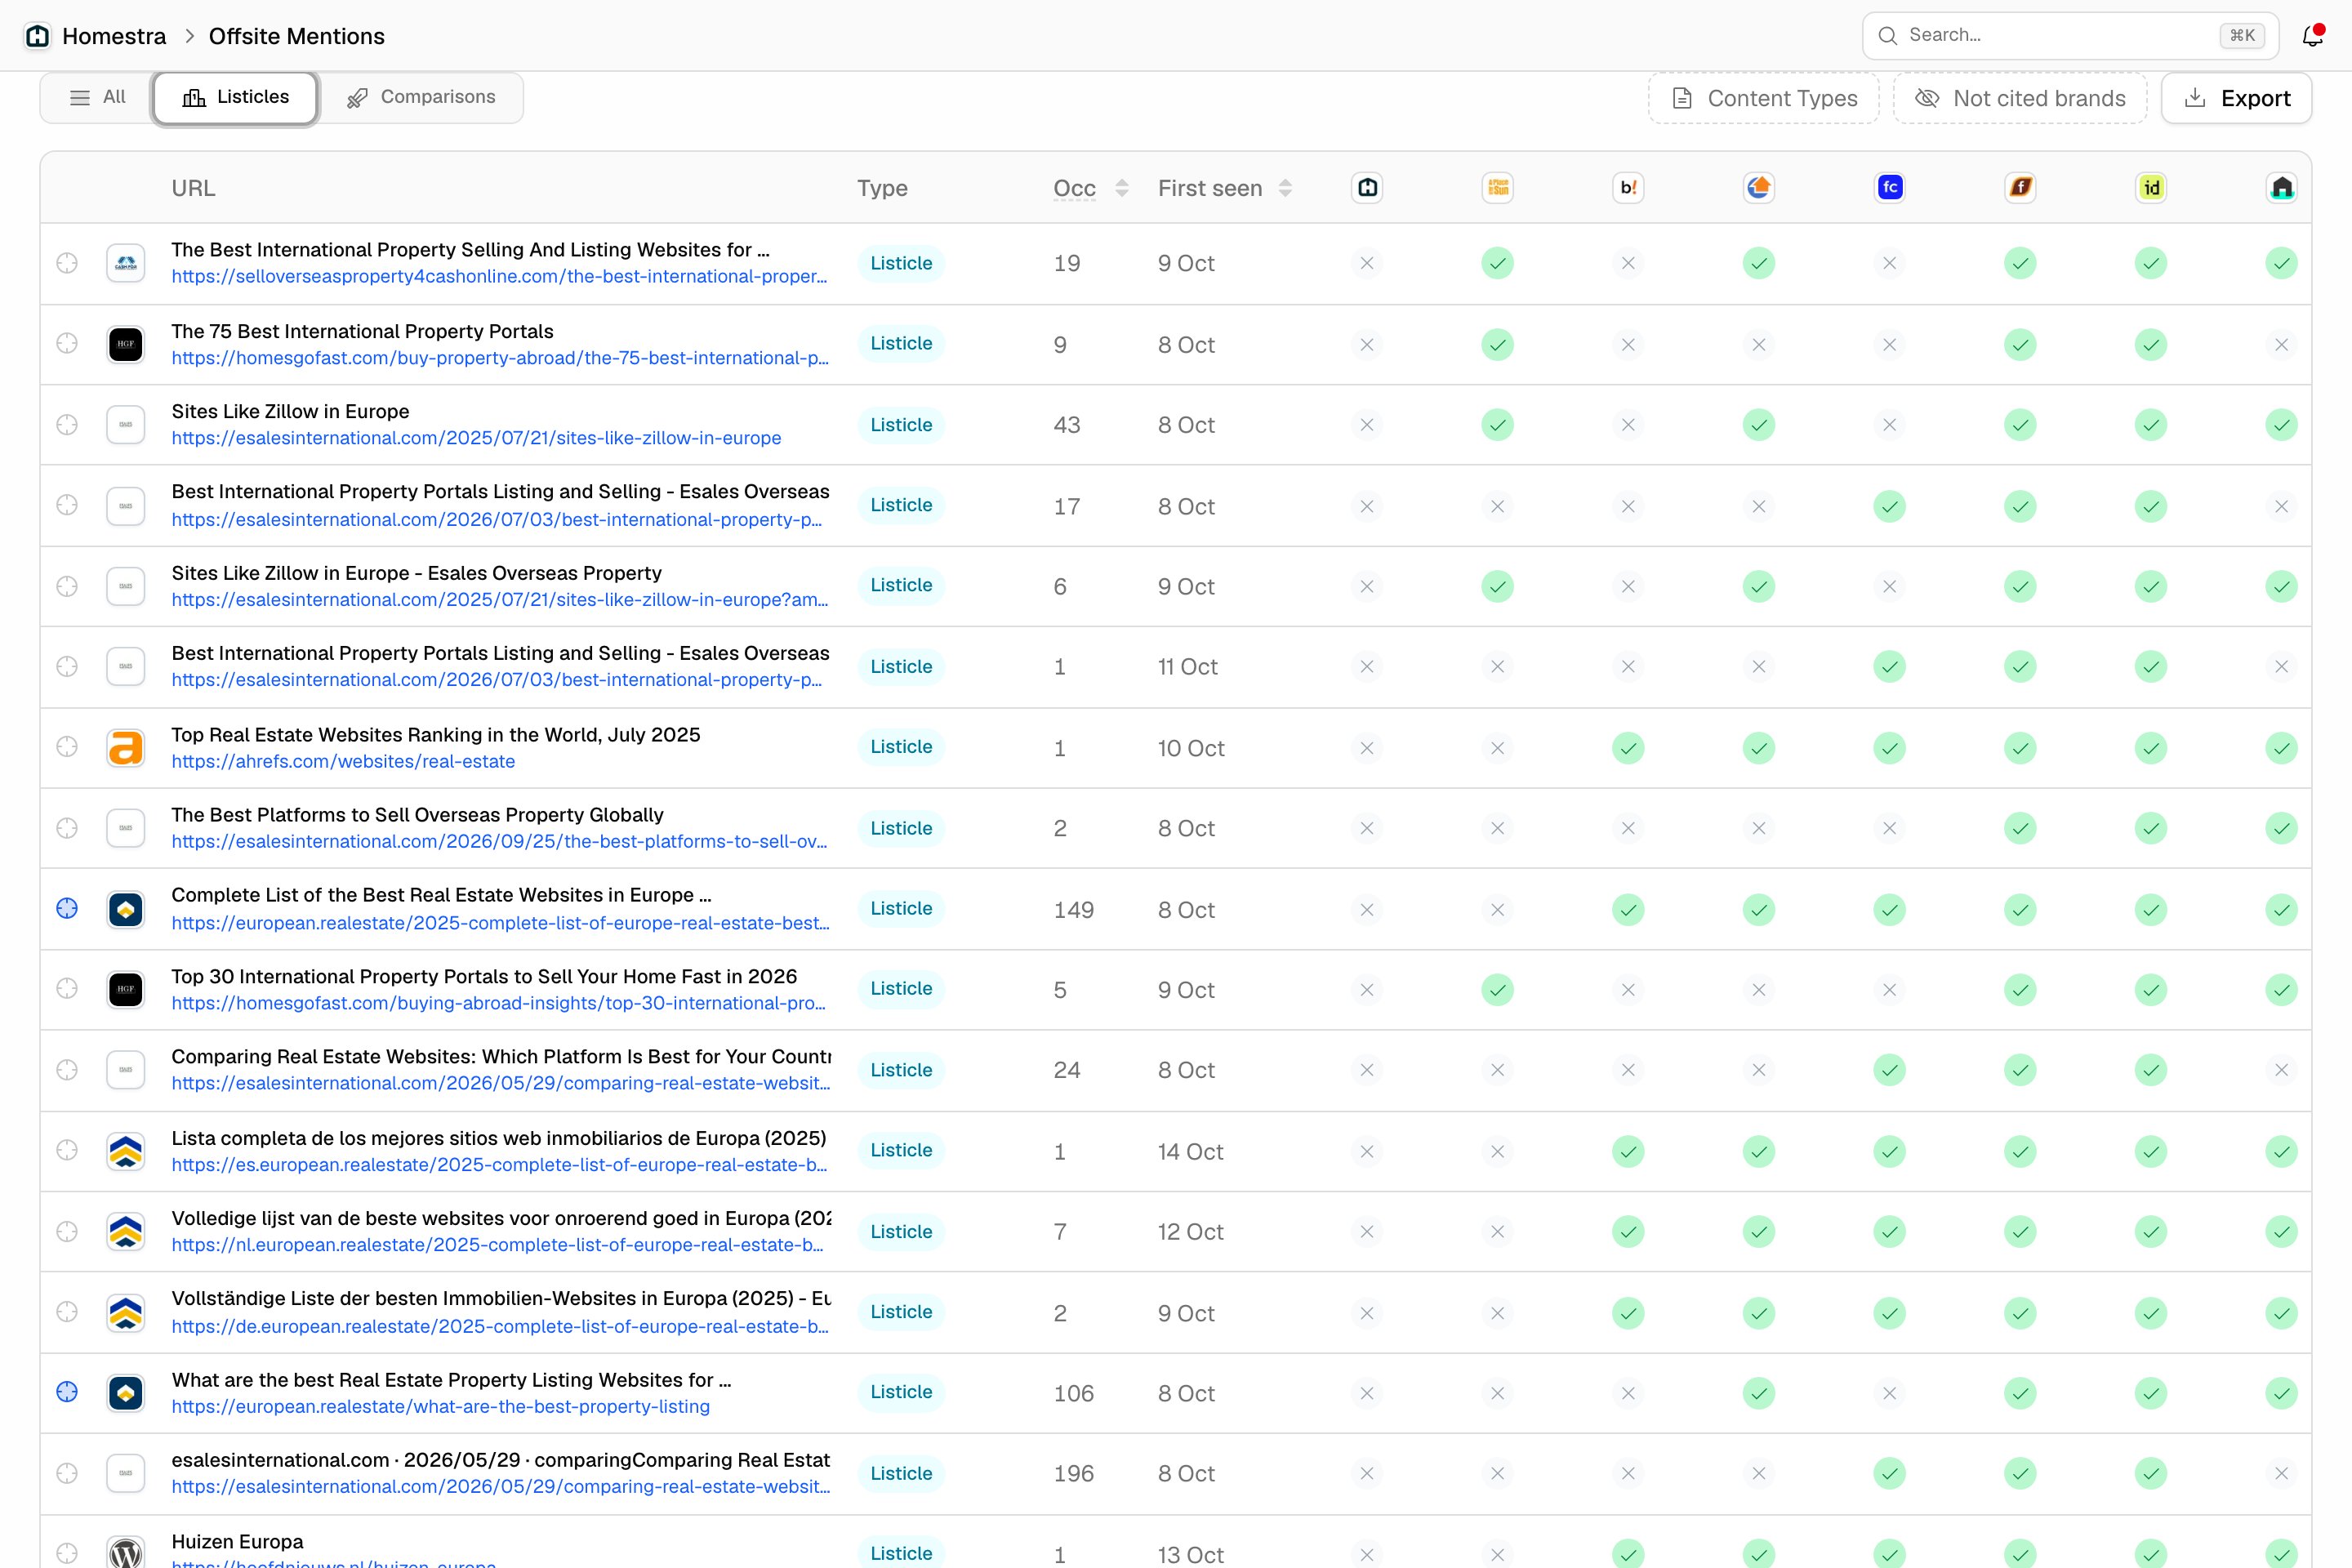Click the favicon for the 75 Best International Property Portals row
The height and width of the screenshot is (1568, 2352).
coord(126,344)
